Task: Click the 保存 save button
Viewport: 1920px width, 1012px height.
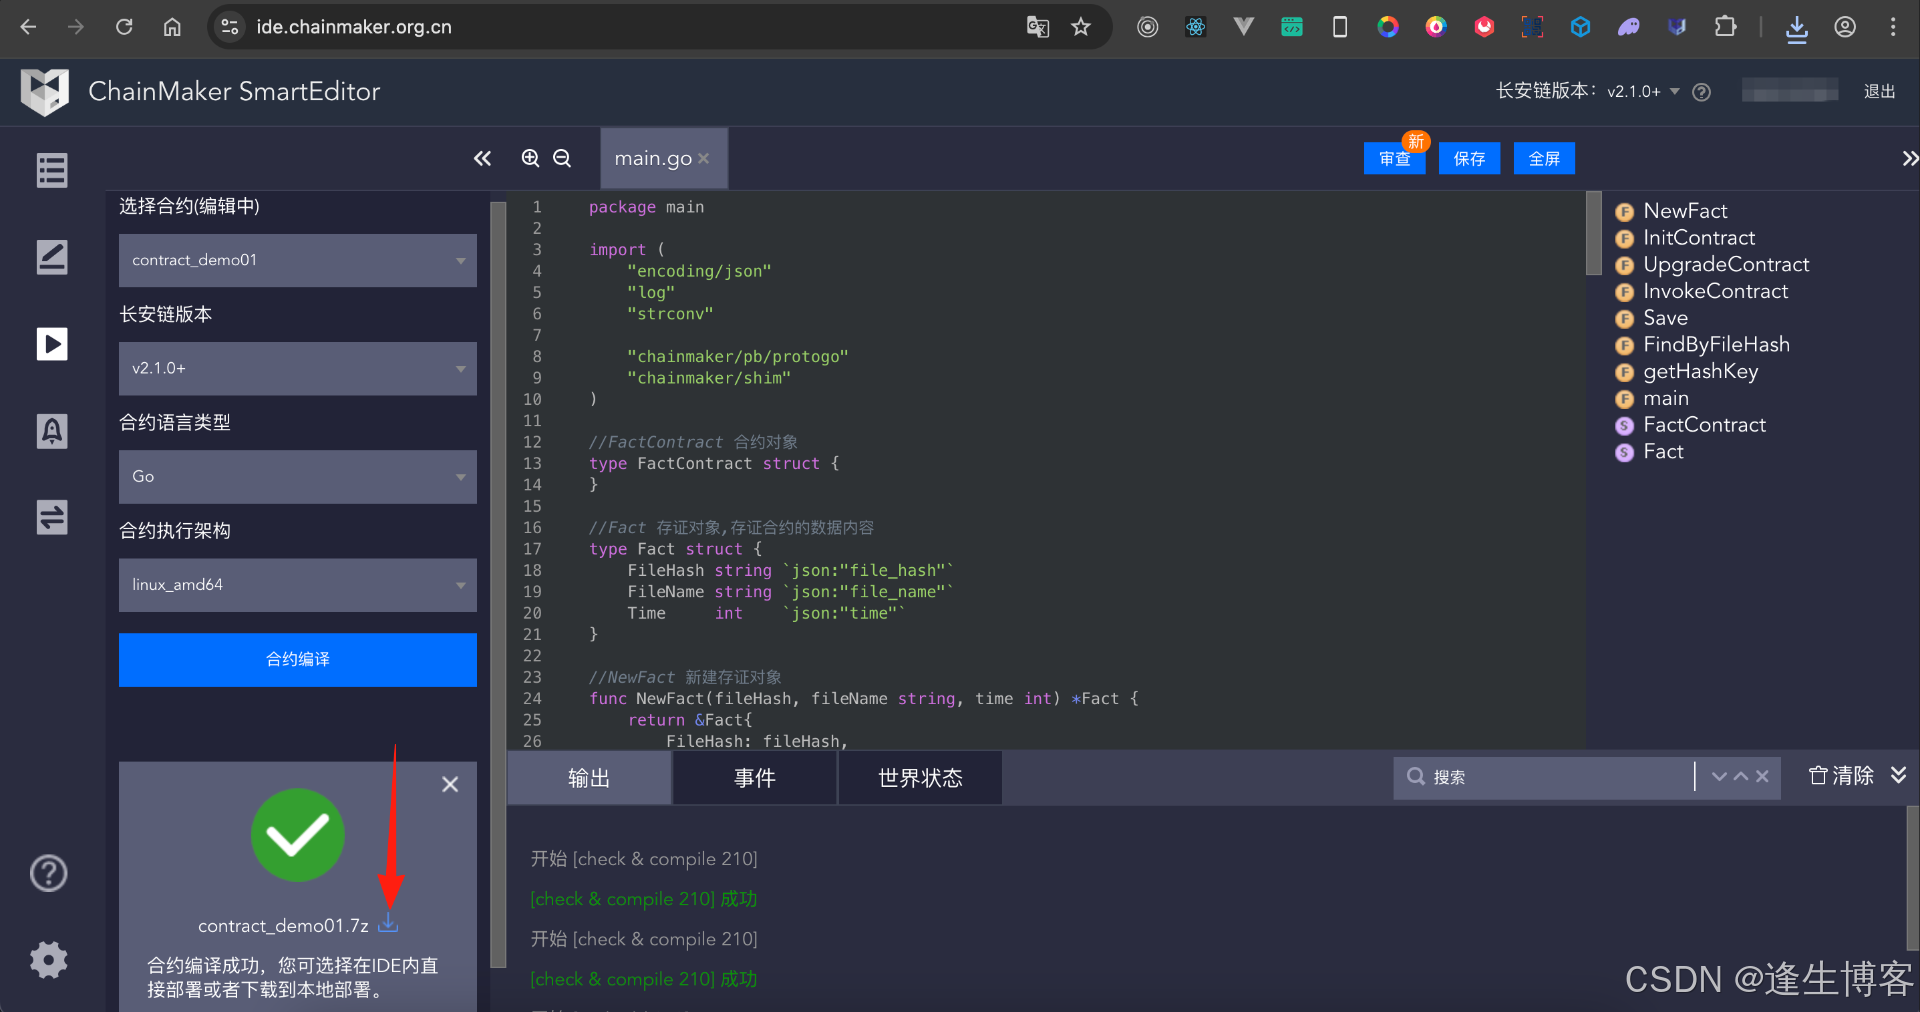Action: coord(1469,158)
